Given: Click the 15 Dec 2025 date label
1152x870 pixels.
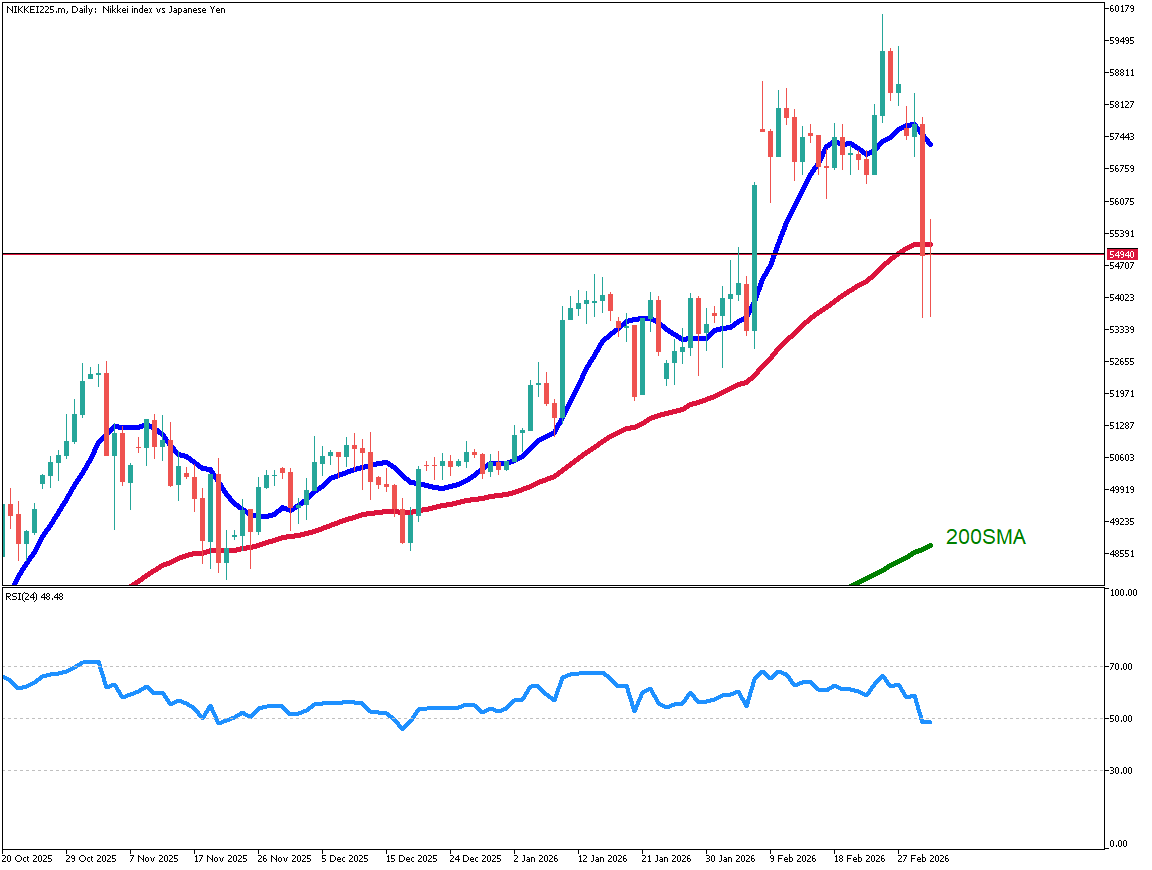Looking at the screenshot, I should coord(411,858).
